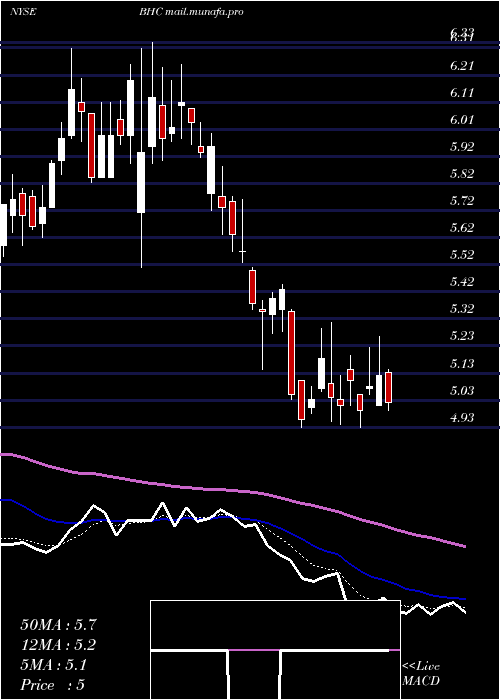Click the 6.11 price axis label
The width and height of the screenshot is (500, 700).
462,93
